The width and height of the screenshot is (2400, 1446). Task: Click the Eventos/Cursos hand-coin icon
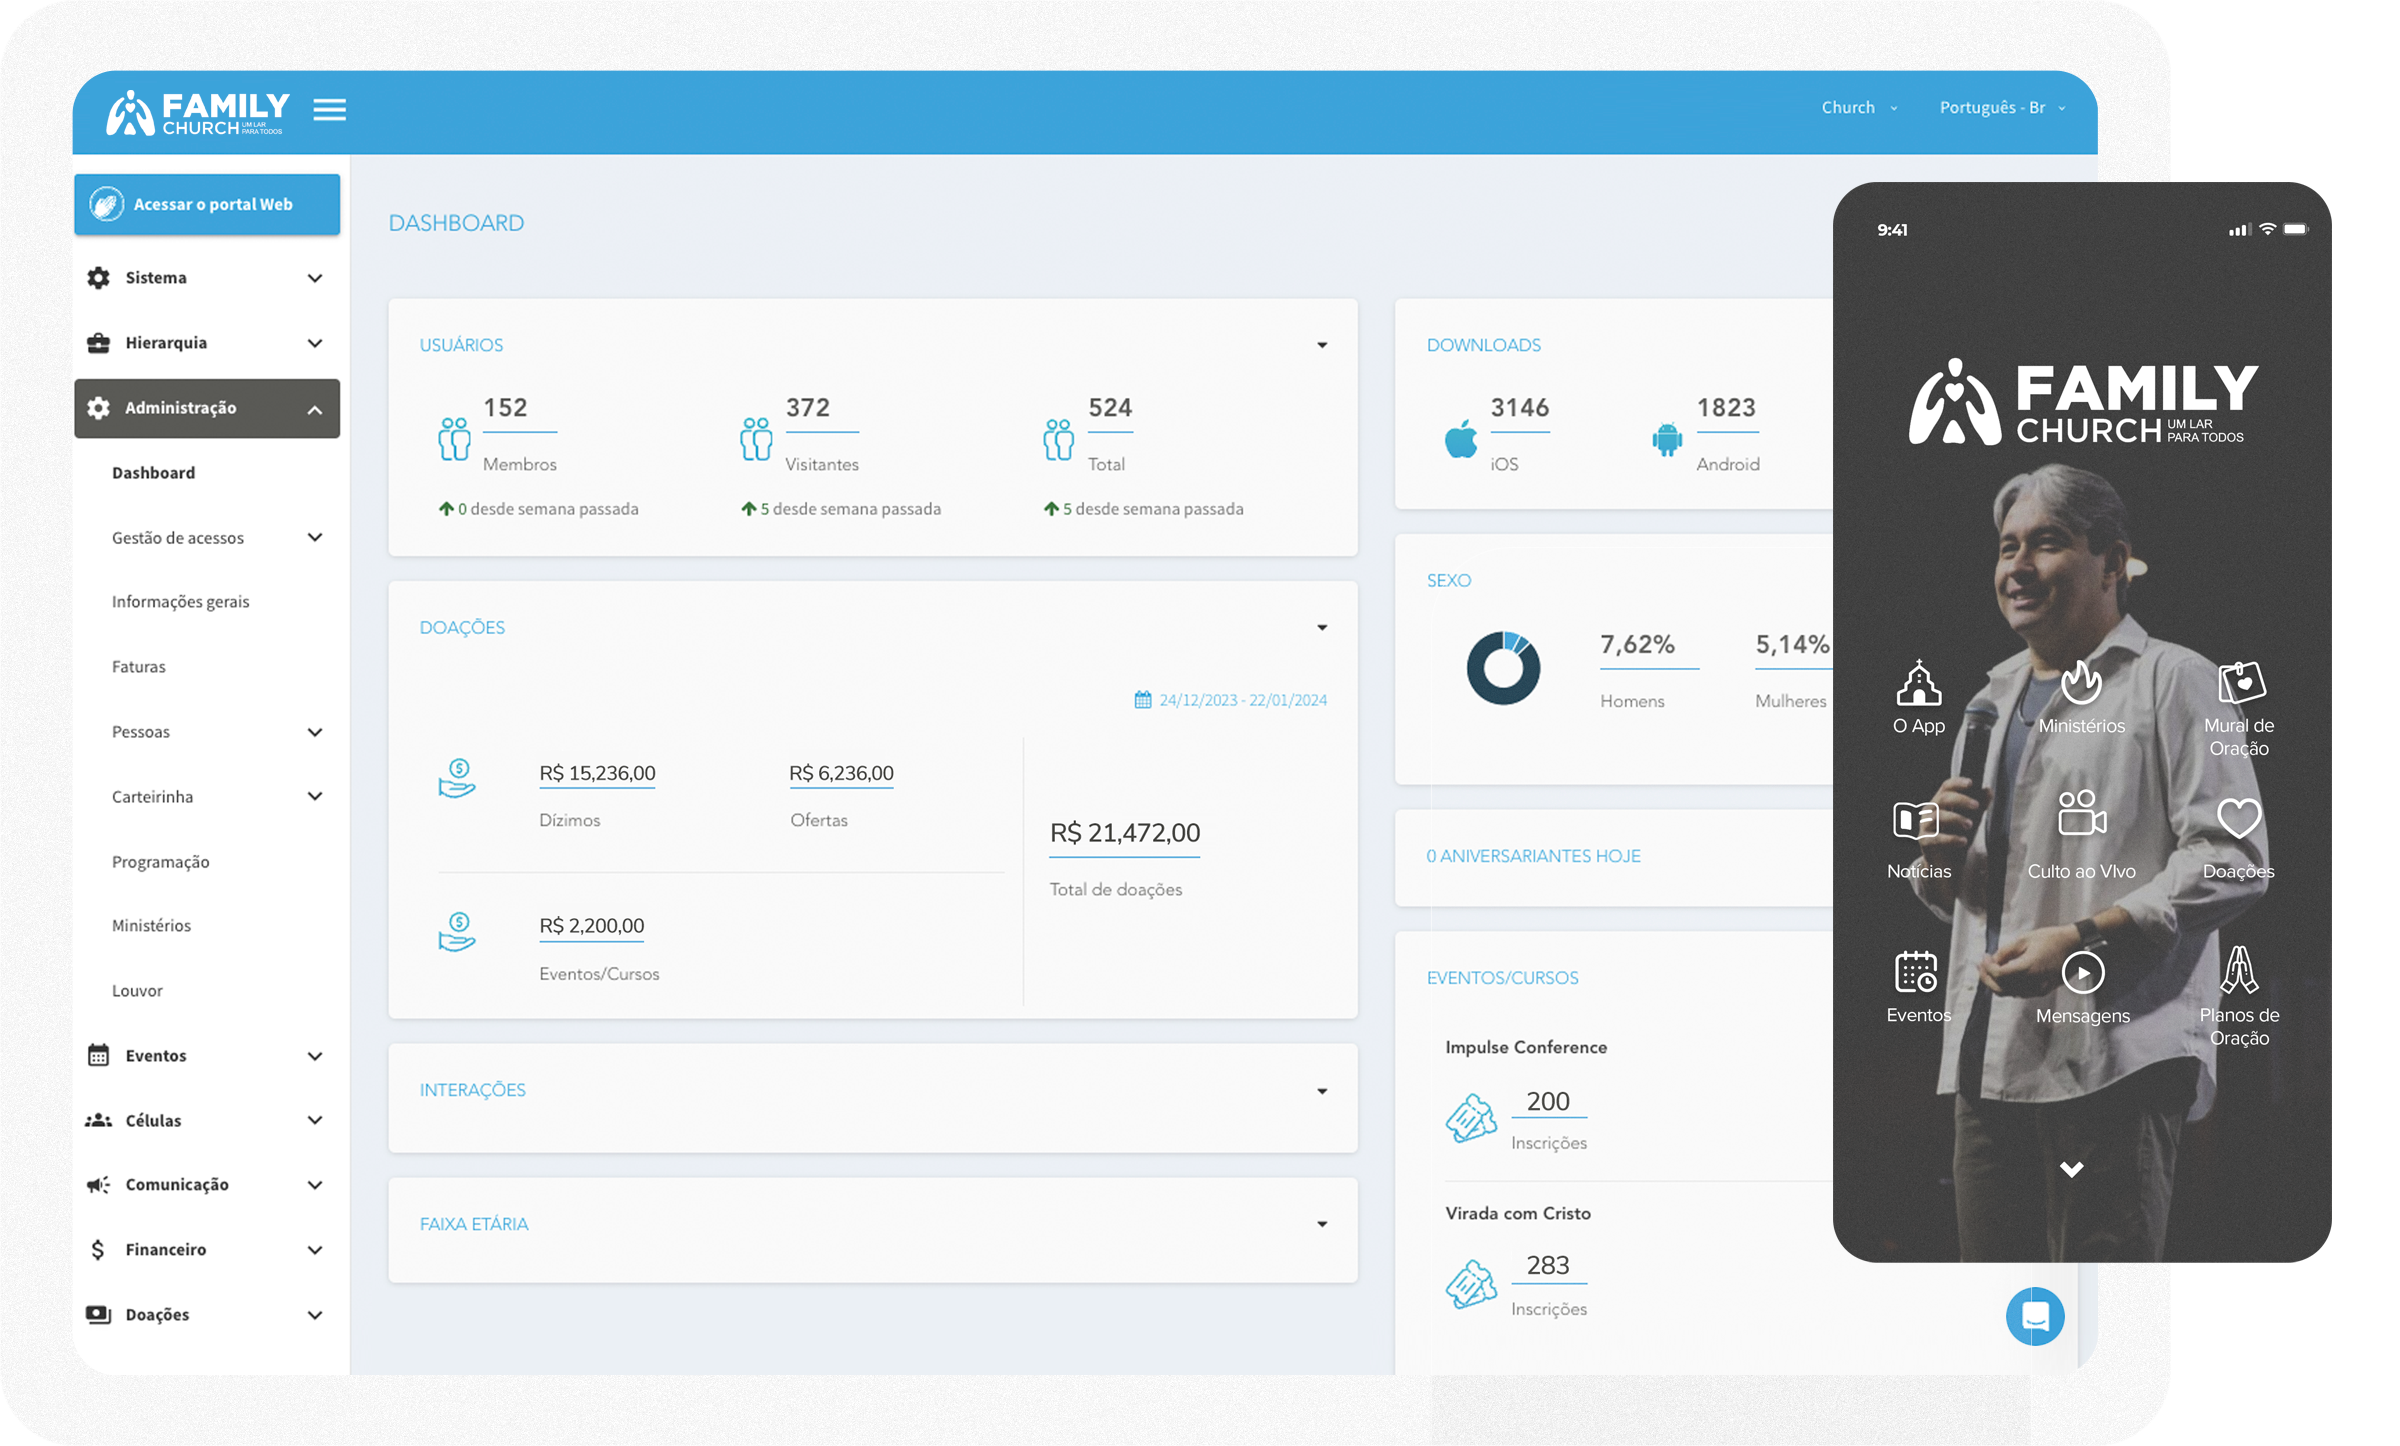(x=457, y=931)
